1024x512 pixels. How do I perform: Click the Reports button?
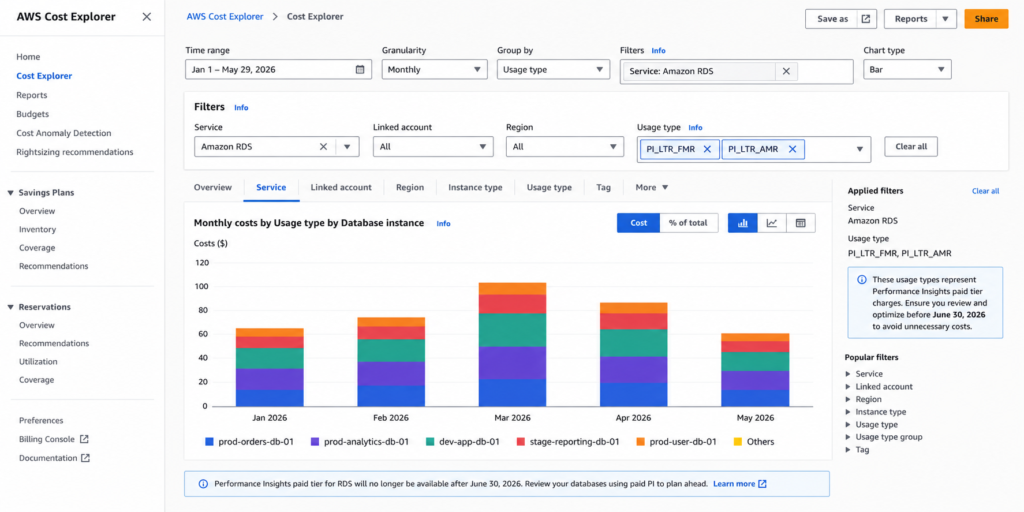point(910,19)
